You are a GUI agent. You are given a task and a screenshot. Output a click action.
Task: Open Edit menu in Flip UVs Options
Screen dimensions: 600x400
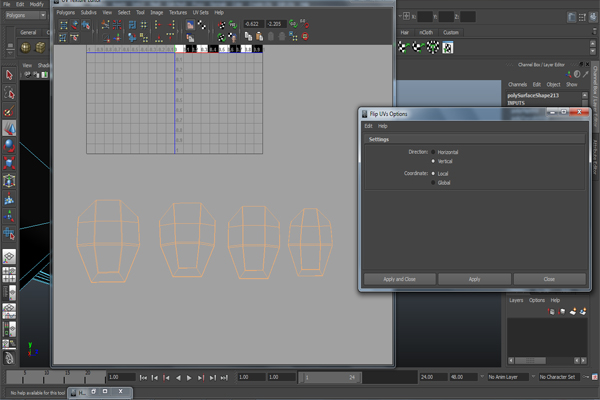point(368,126)
